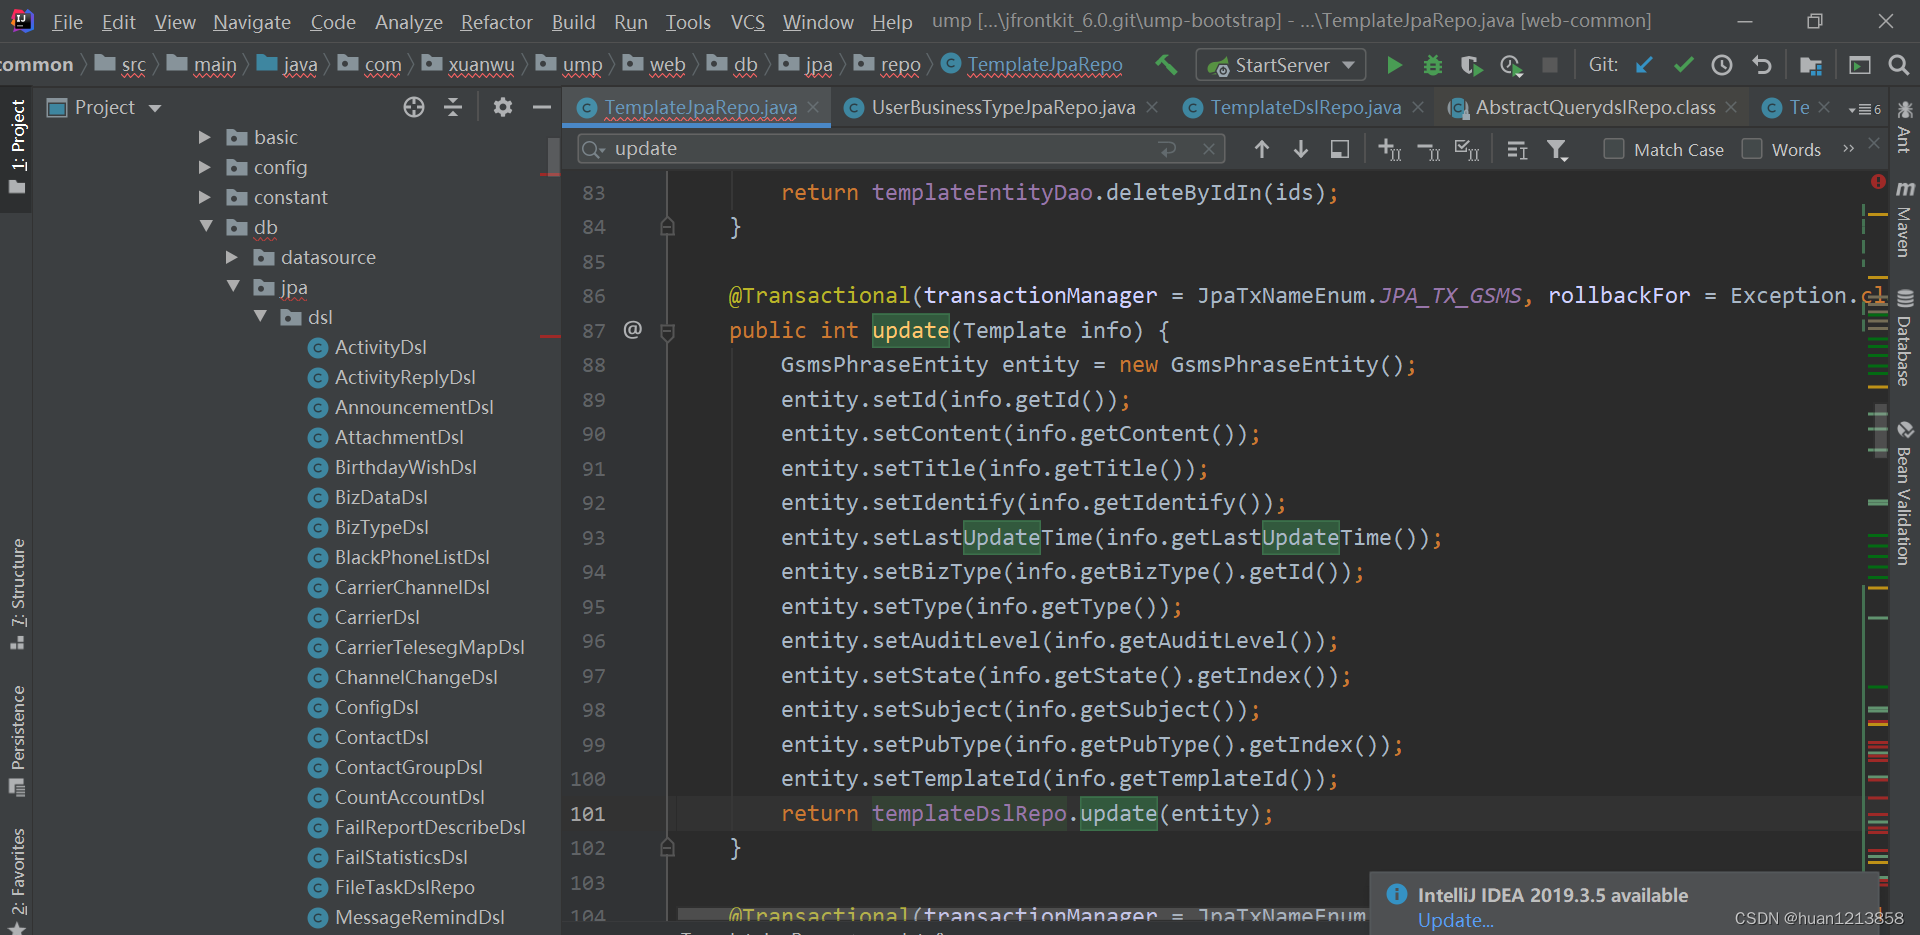Switch to TemplateDslRepo.java tab
This screenshot has height=935, width=1920.
1305,107
